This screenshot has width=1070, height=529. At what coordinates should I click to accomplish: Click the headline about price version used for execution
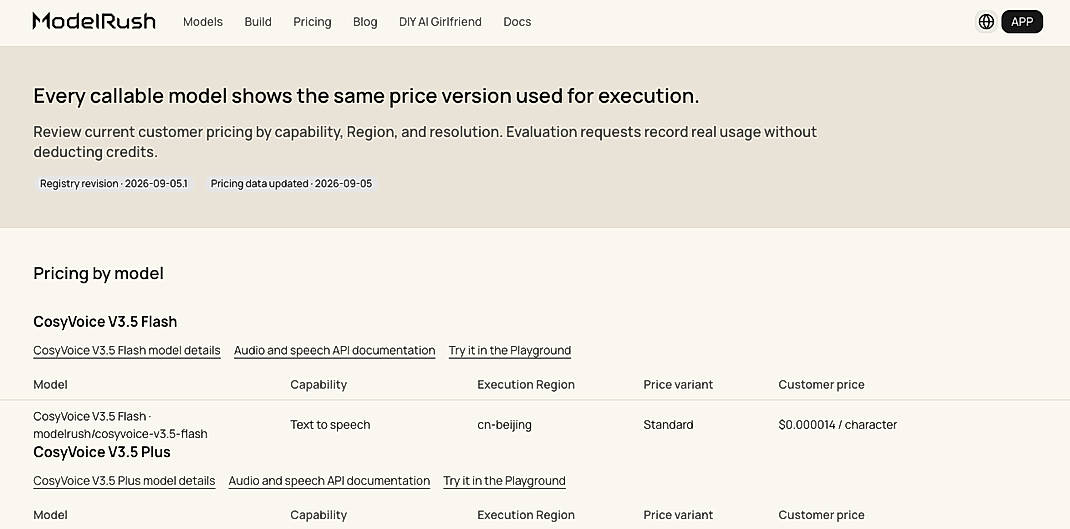tap(366, 96)
